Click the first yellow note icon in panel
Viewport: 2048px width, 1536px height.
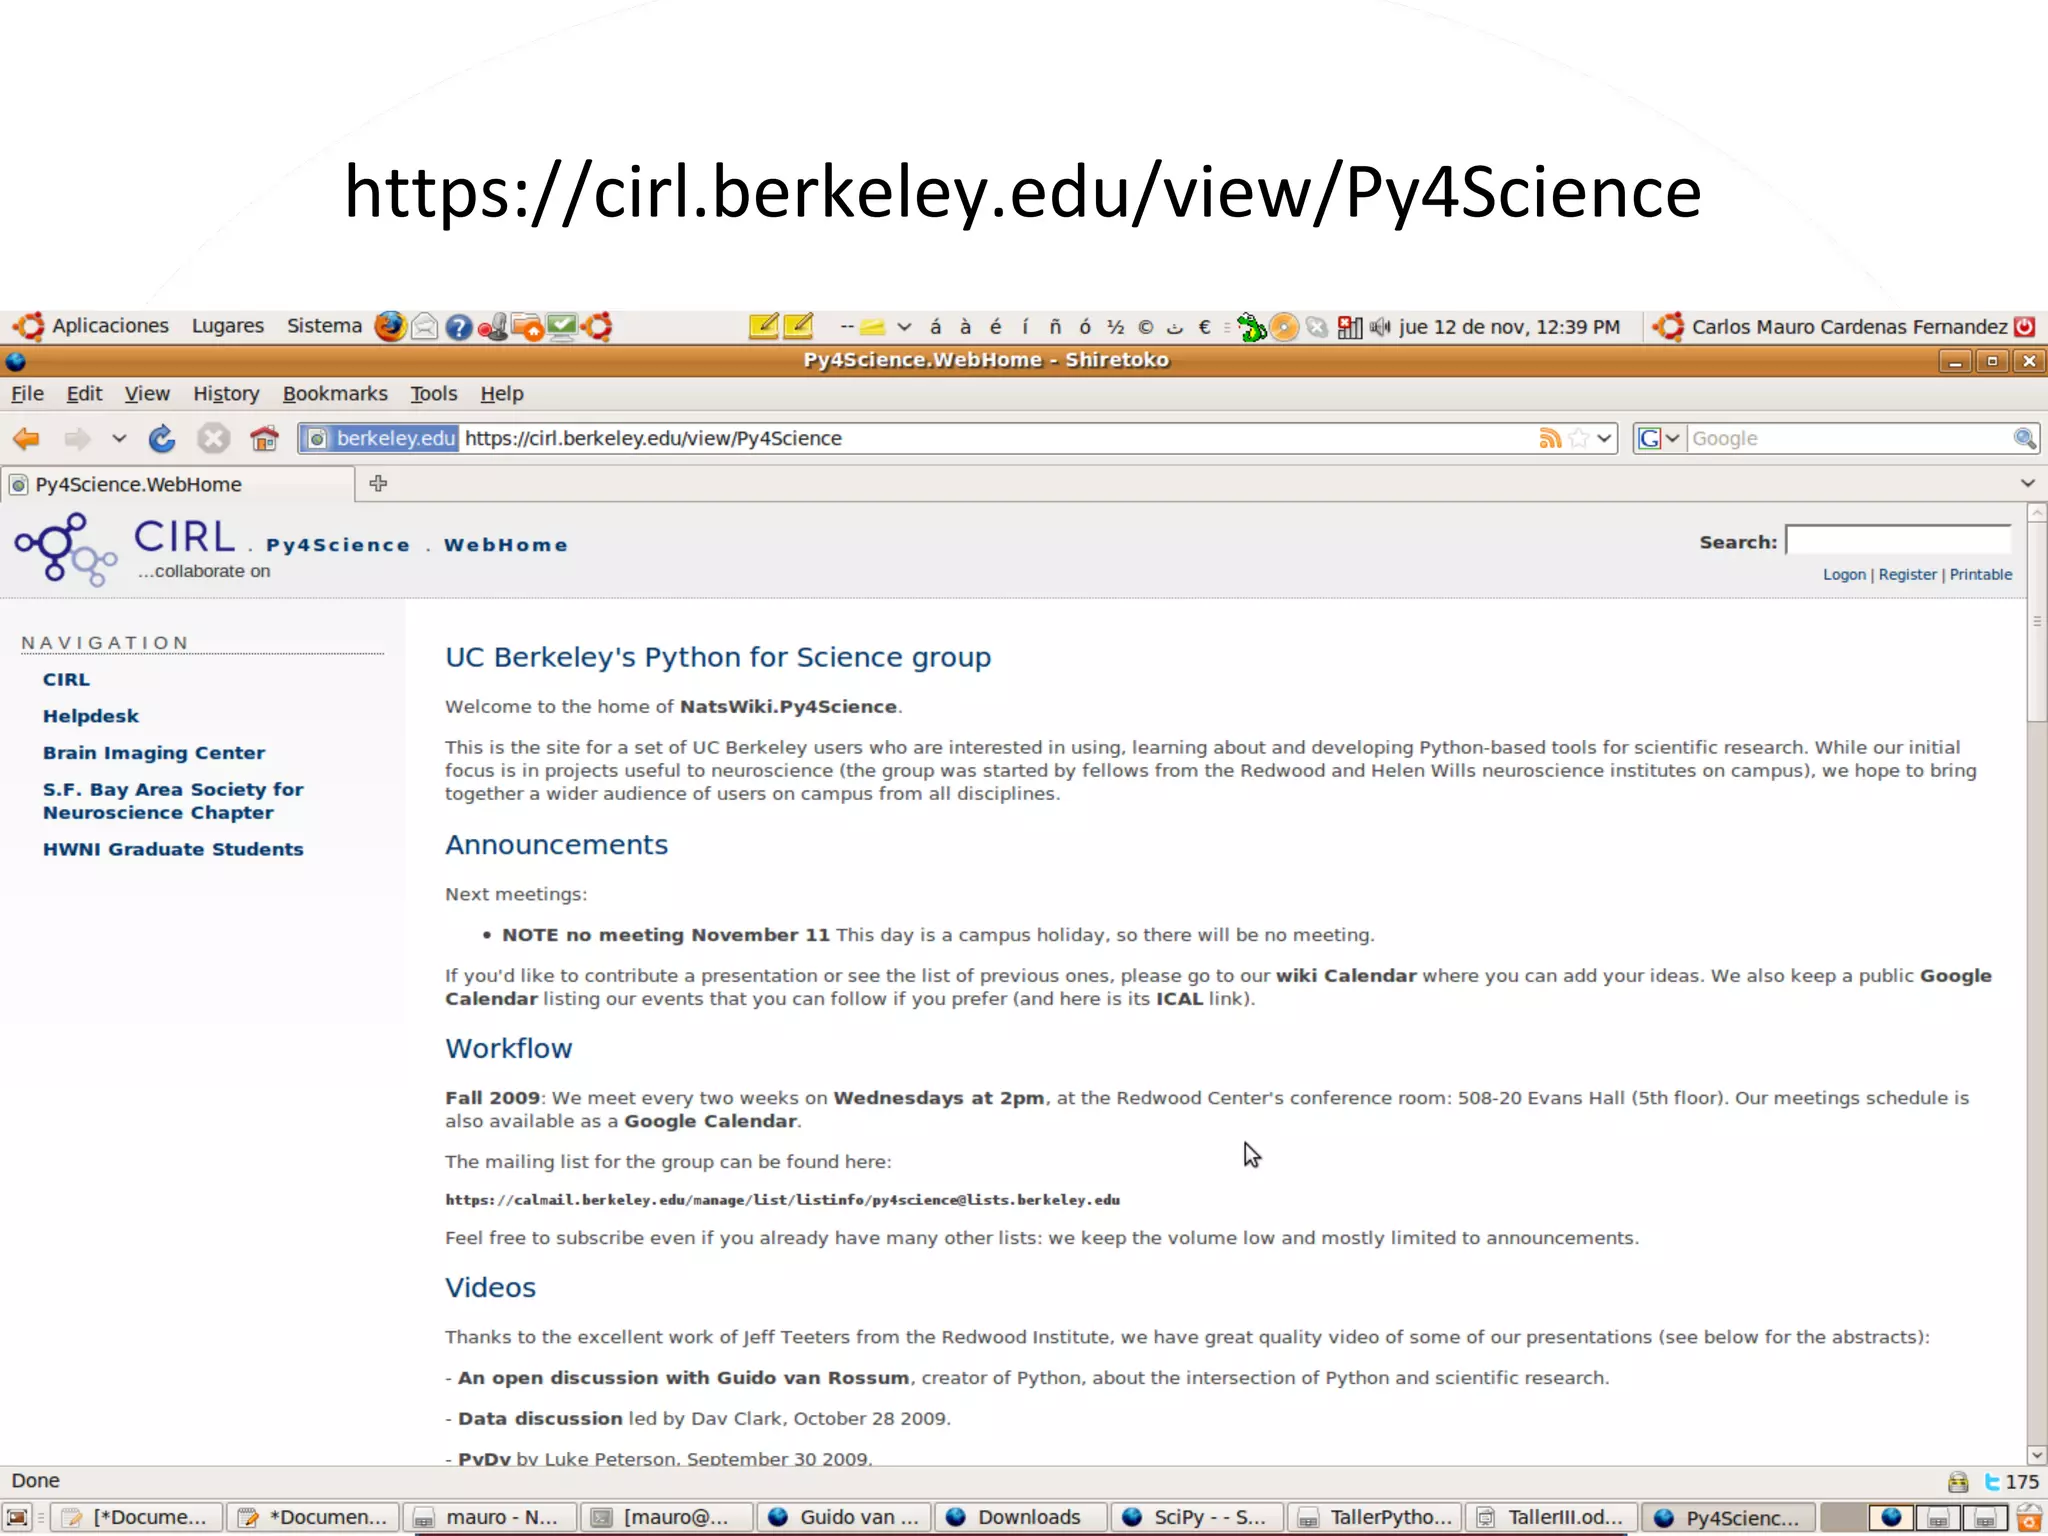click(764, 326)
